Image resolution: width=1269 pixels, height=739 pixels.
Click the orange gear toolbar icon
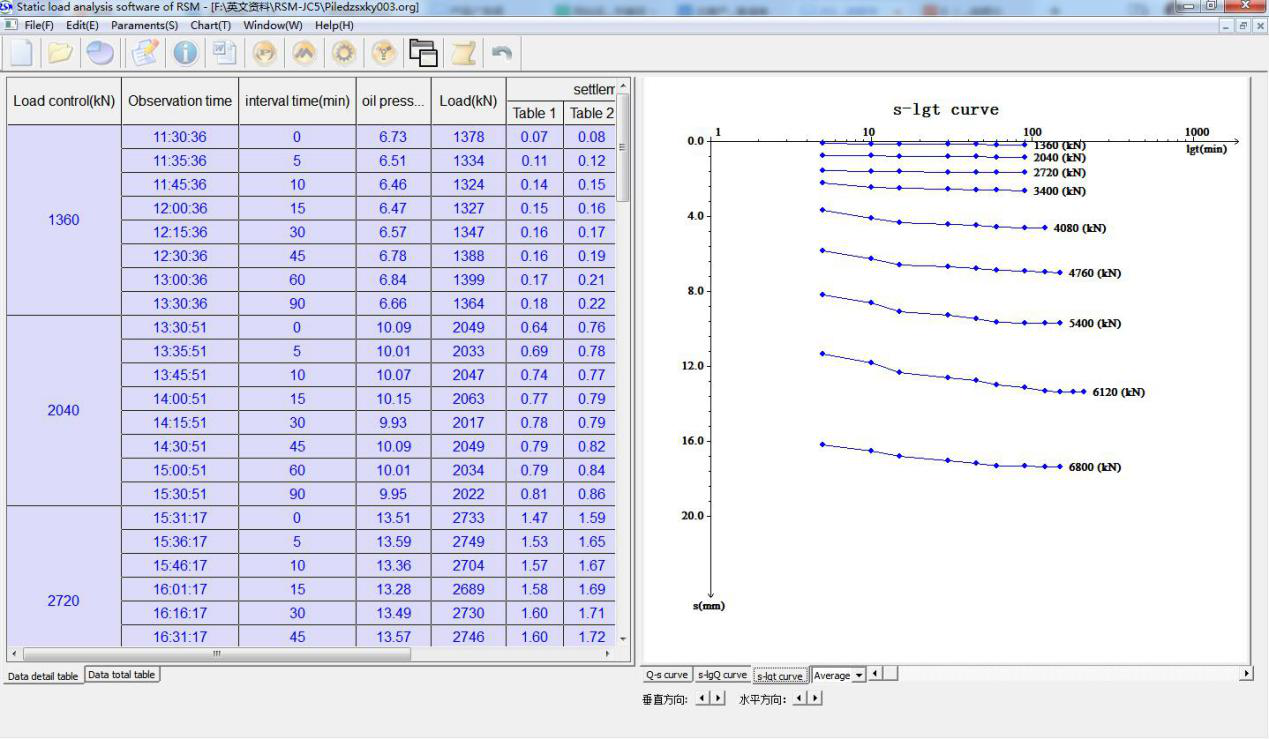pos(344,53)
